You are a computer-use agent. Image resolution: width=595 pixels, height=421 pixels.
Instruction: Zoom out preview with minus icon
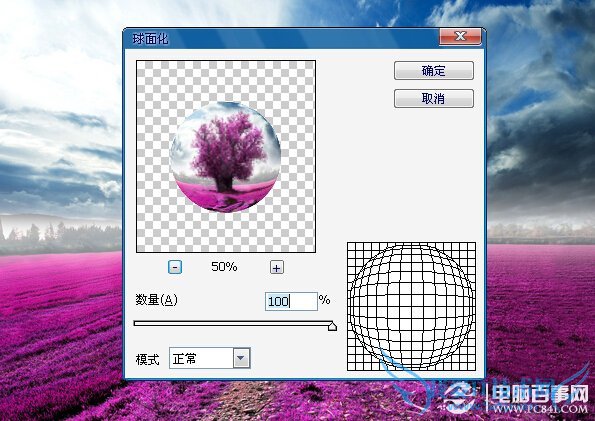pyautogui.click(x=175, y=267)
